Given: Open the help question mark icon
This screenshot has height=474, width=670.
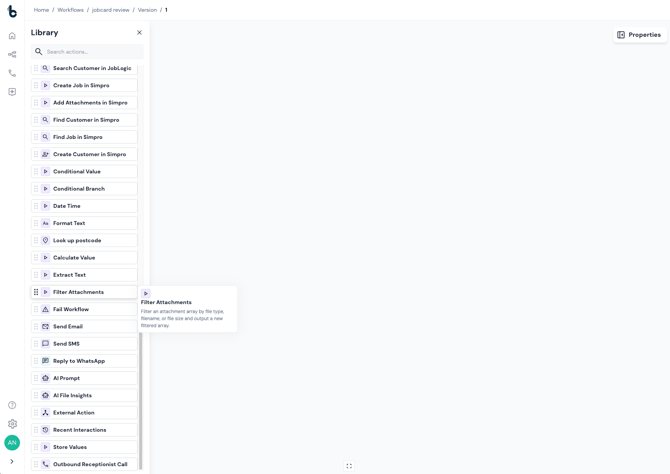Looking at the screenshot, I should [x=12, y=405].
